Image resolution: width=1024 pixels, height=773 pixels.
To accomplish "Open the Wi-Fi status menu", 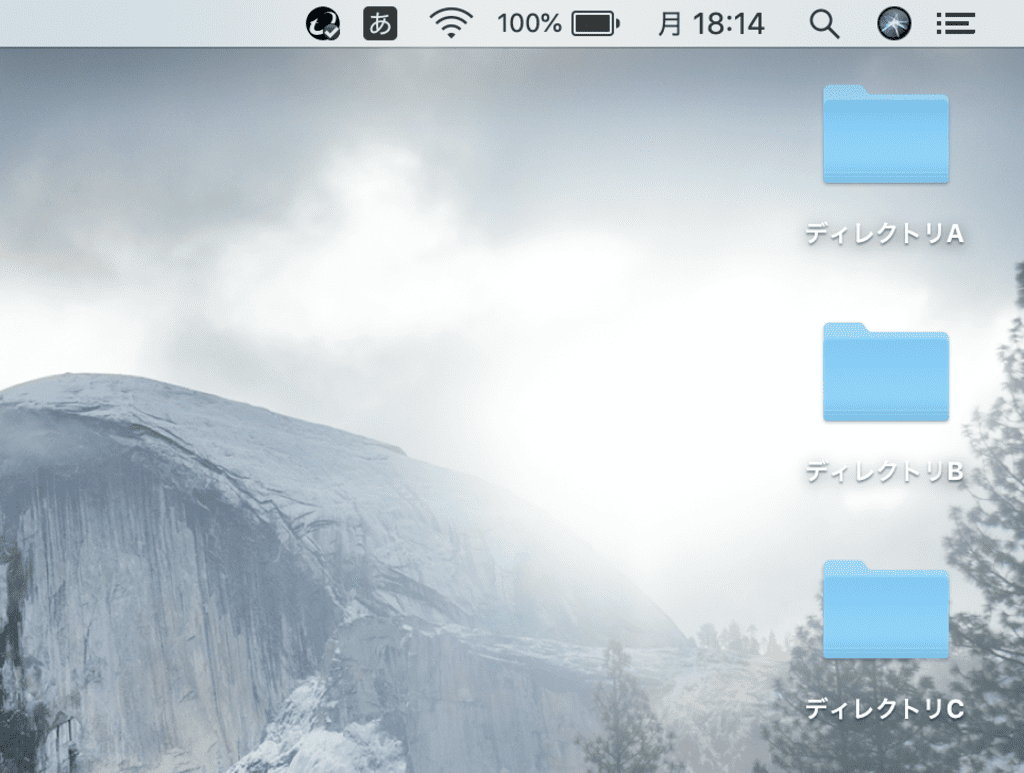I will click(x=451, y=24).
